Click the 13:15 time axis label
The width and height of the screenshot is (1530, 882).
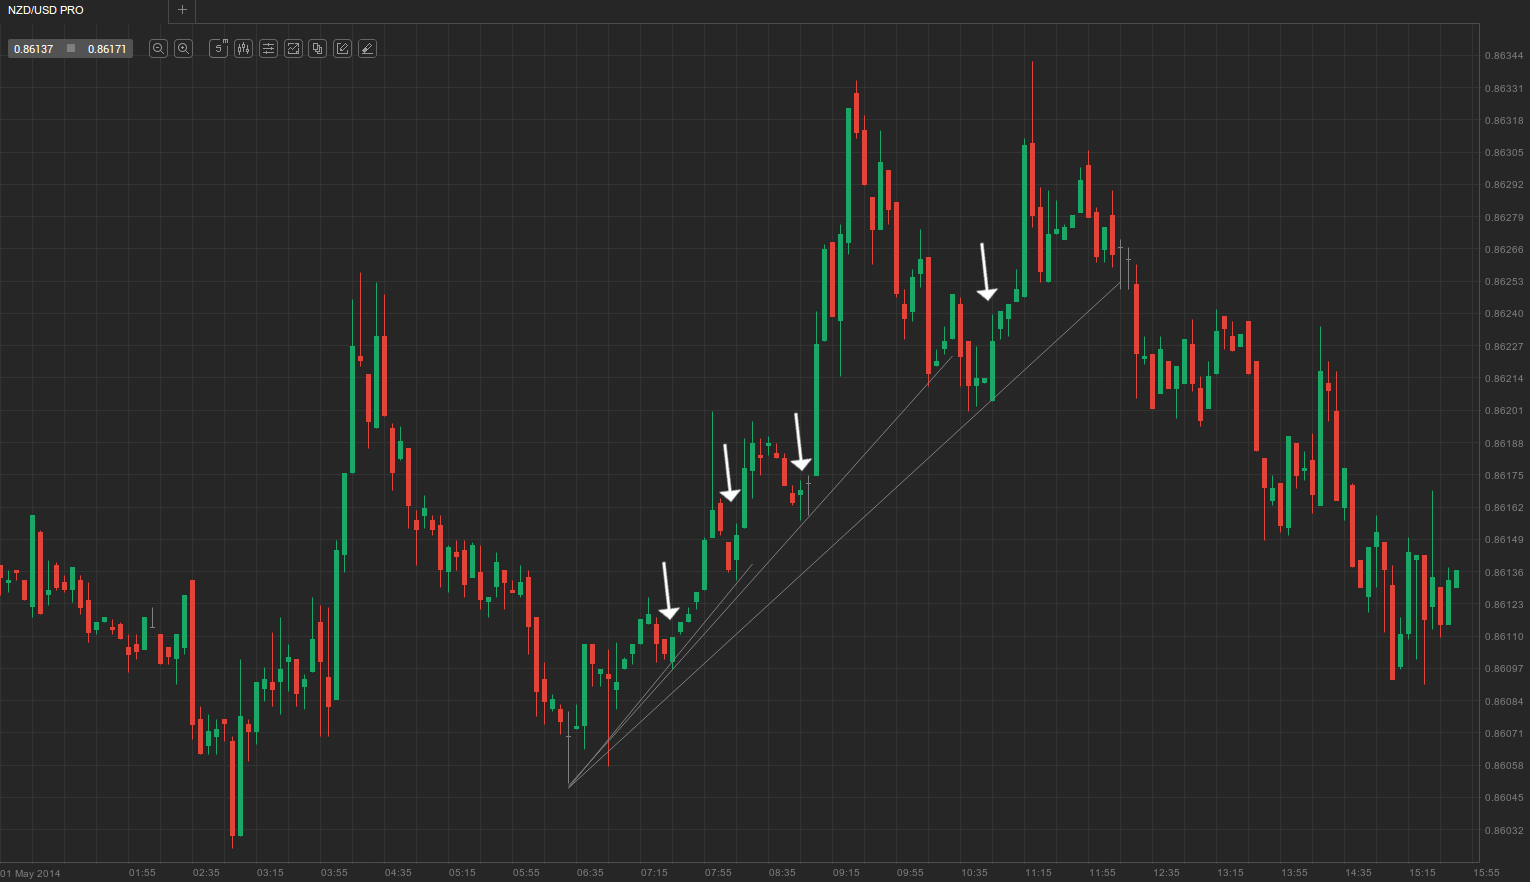[x=1230, y=873]
